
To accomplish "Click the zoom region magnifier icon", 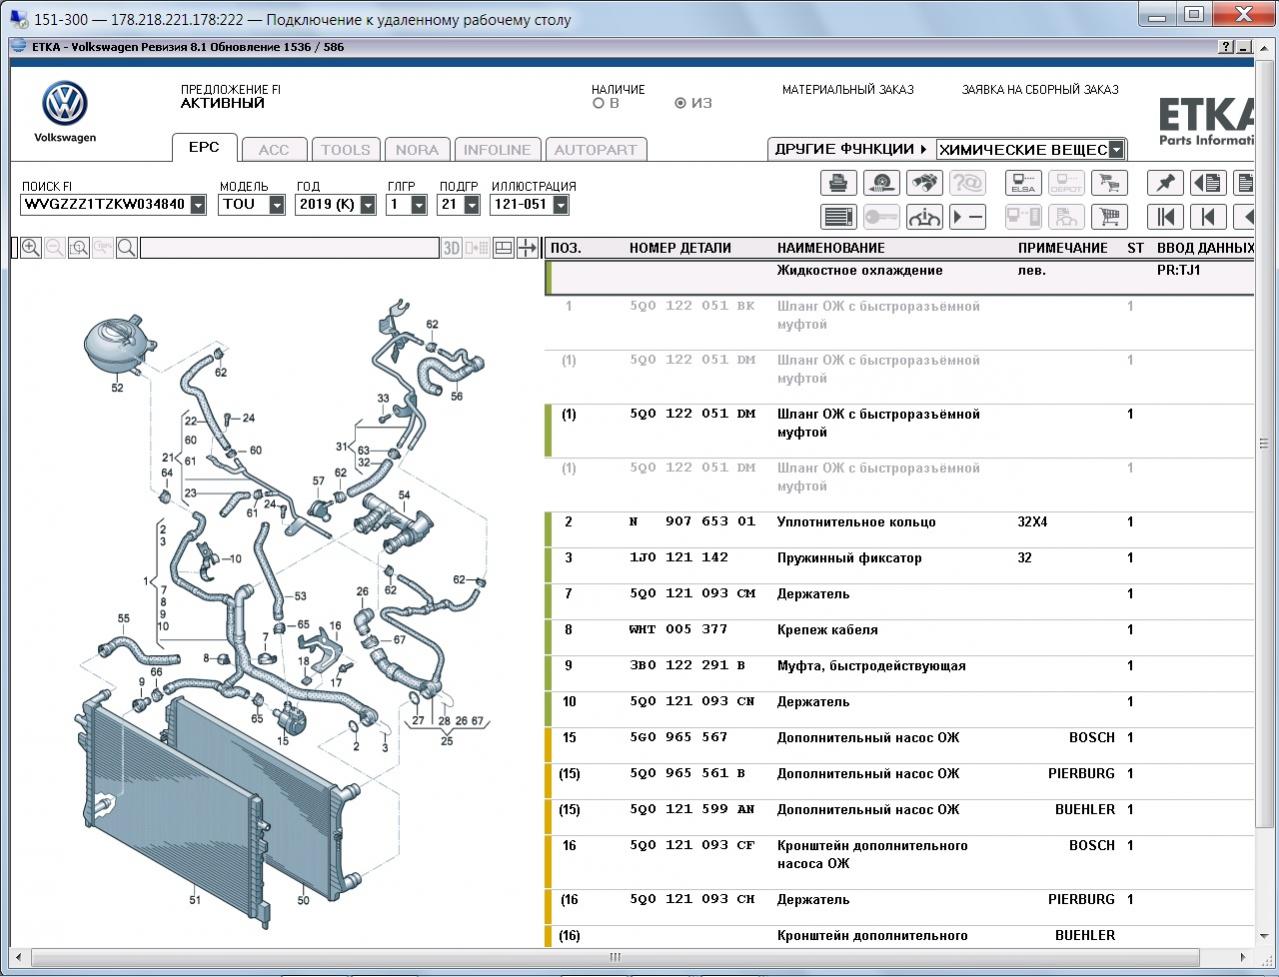I will (79, 248).
